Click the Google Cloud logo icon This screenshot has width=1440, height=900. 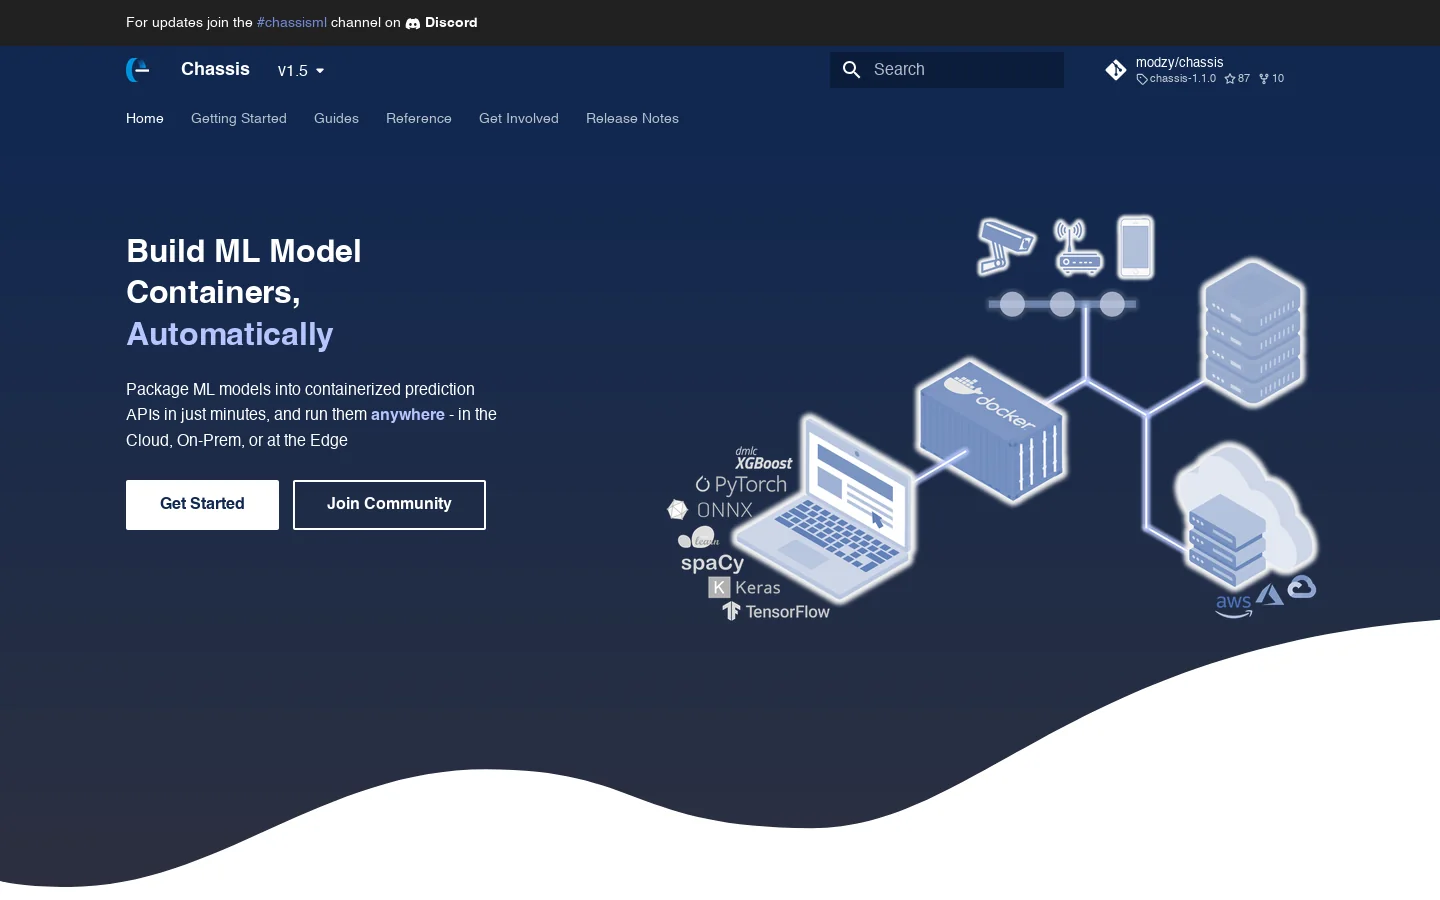coord(1301,587)
